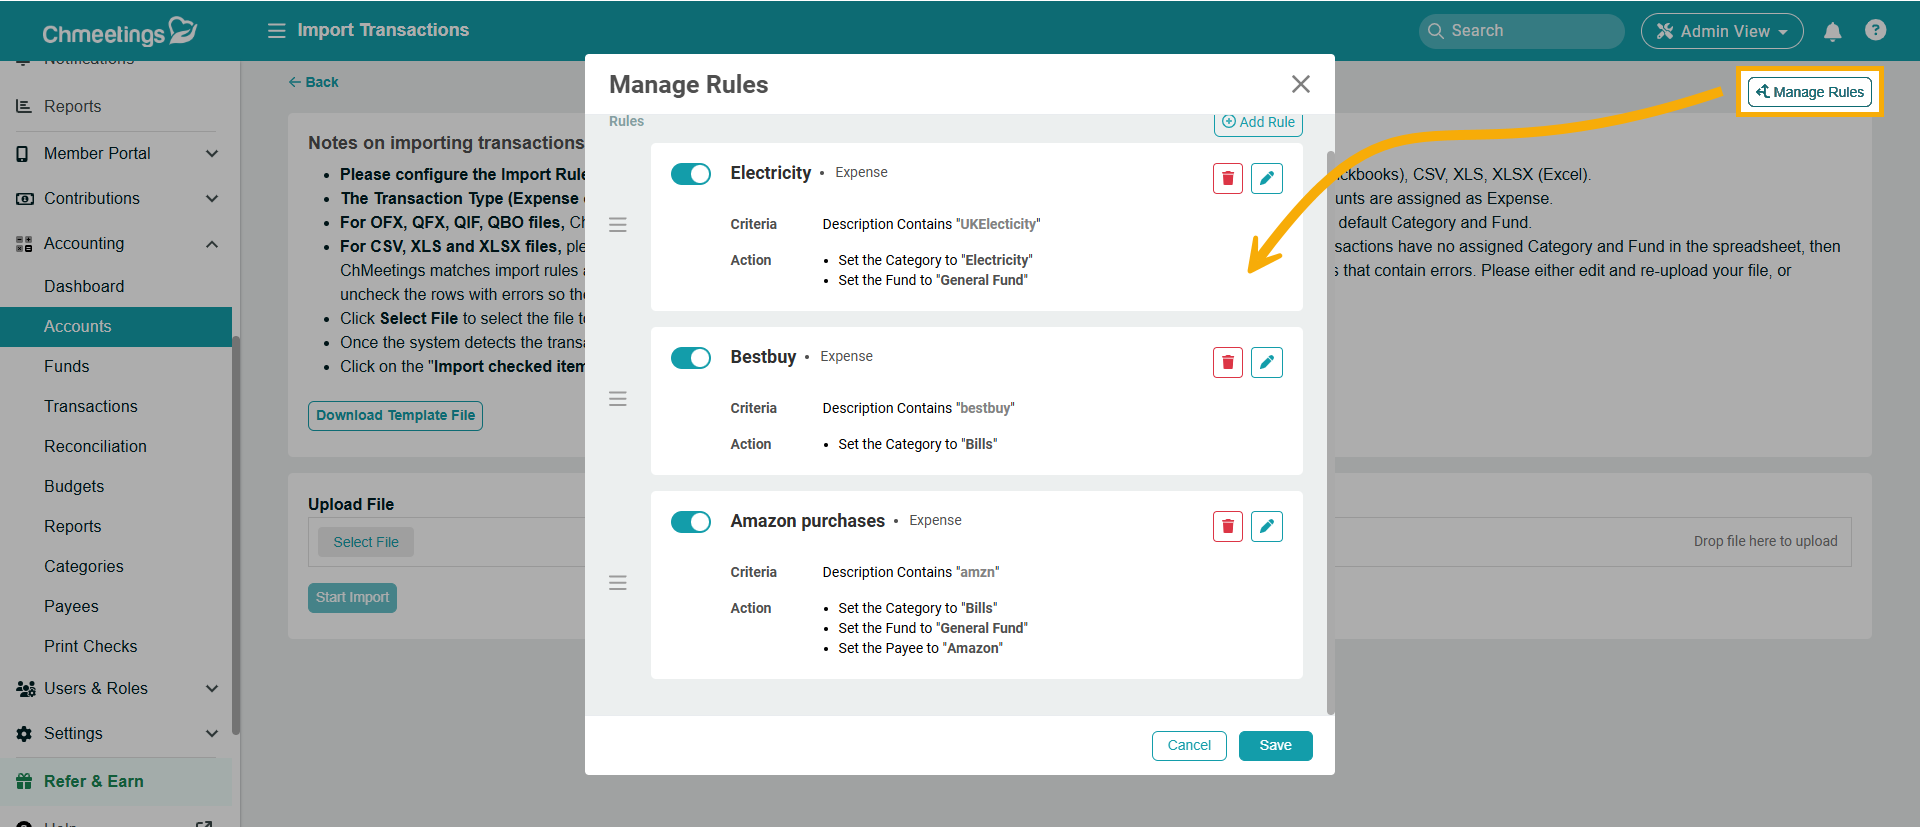Click the Manage Rules button at top right
Screen dimensions: 1920x827
click(1809, 92)
